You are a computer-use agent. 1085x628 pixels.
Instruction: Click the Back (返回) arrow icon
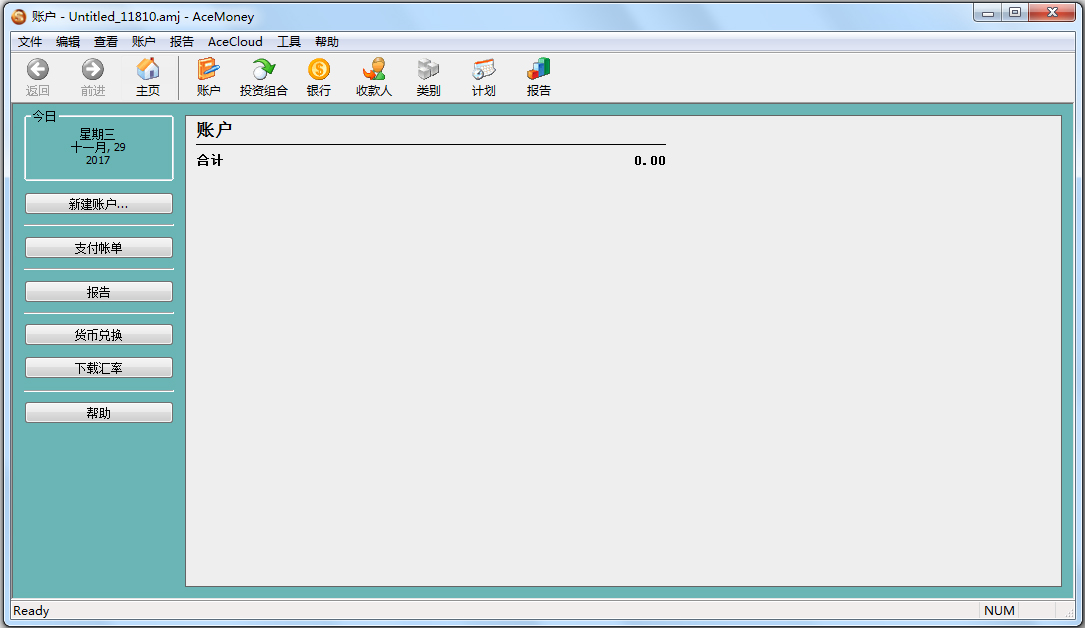(37, 69)
